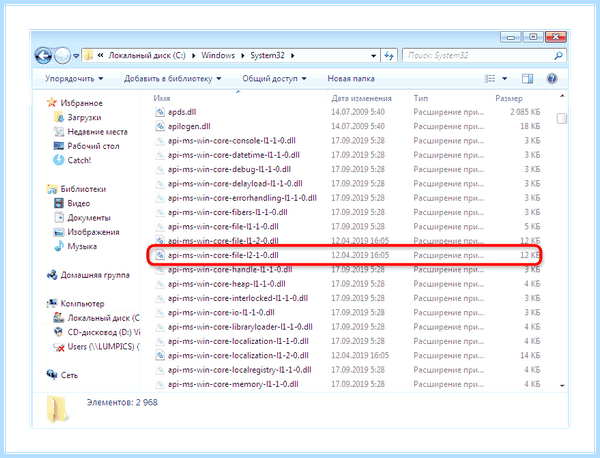
Task: Click the folder icon in address bar
Action: pyautogui.click(x=88, y=55)
